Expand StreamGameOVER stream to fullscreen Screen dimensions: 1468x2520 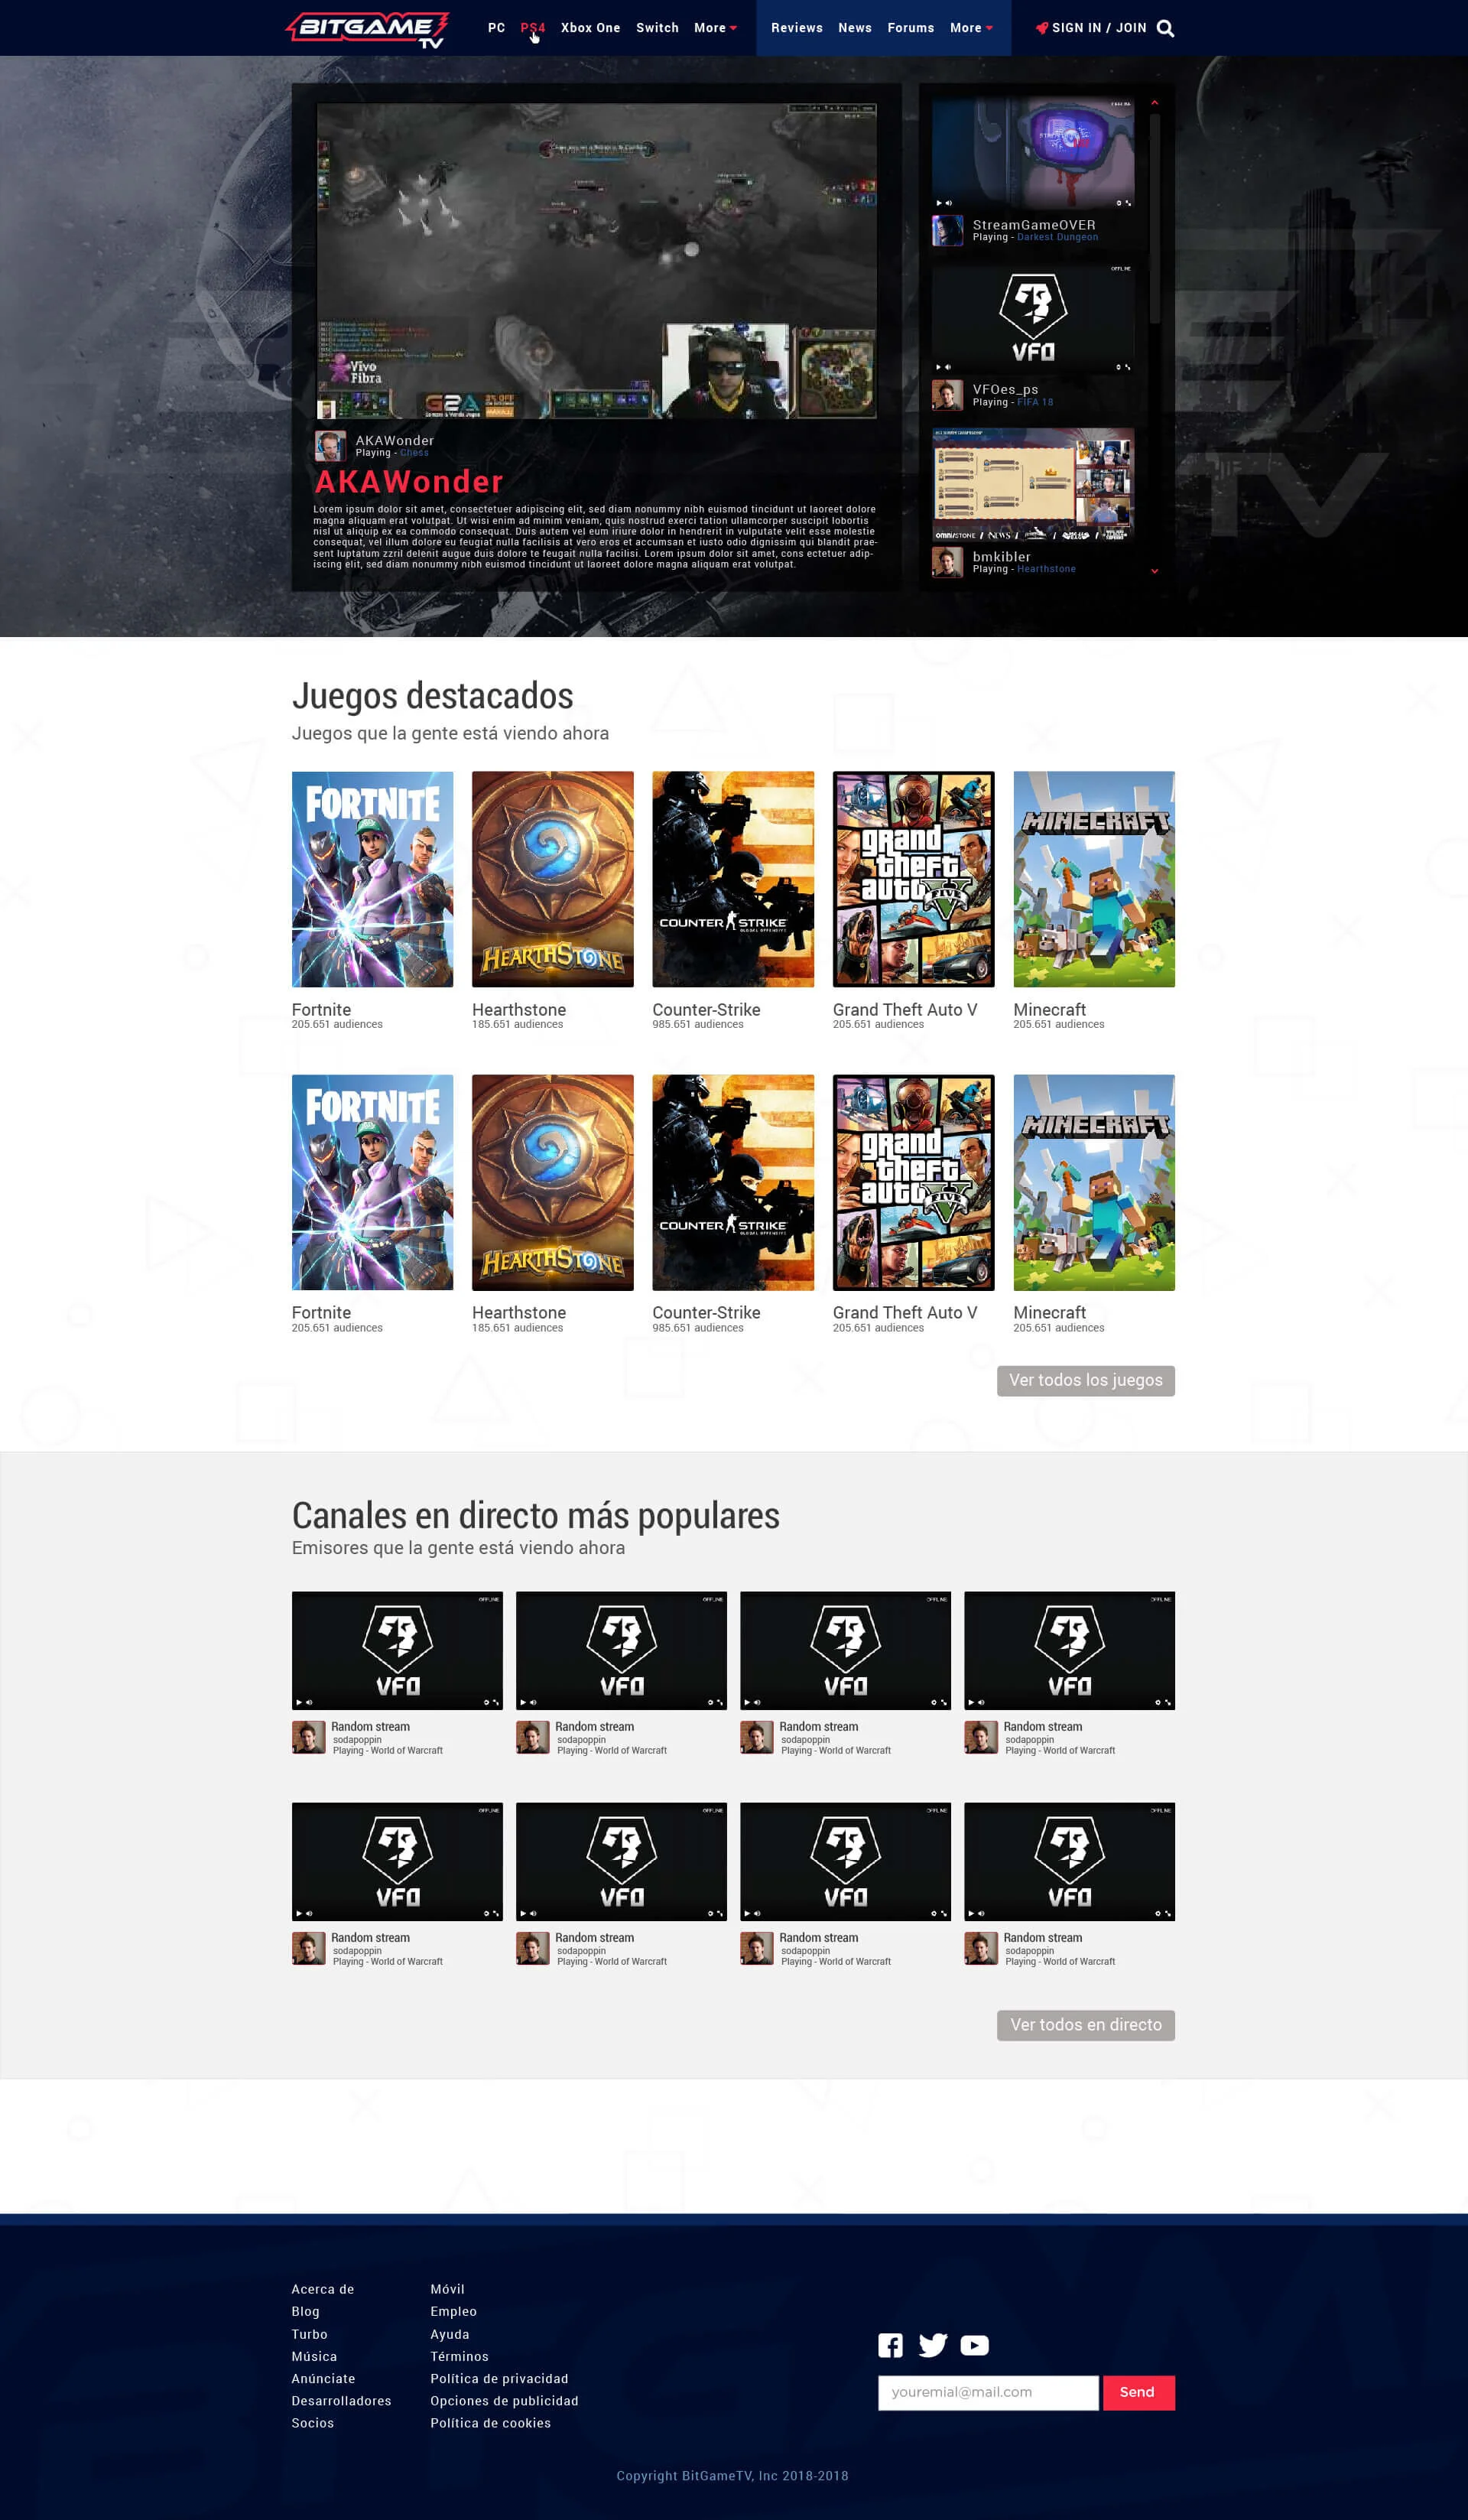[x=1129, y=203]
